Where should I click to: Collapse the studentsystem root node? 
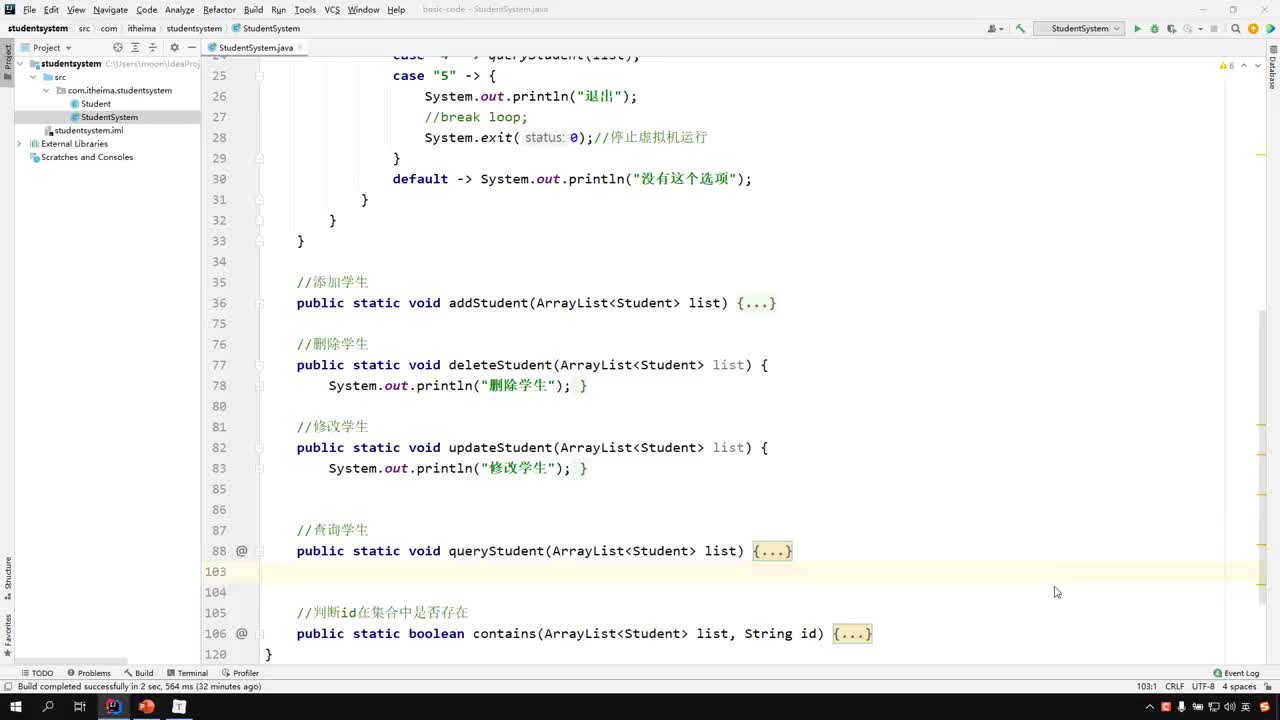click(20, 64)
